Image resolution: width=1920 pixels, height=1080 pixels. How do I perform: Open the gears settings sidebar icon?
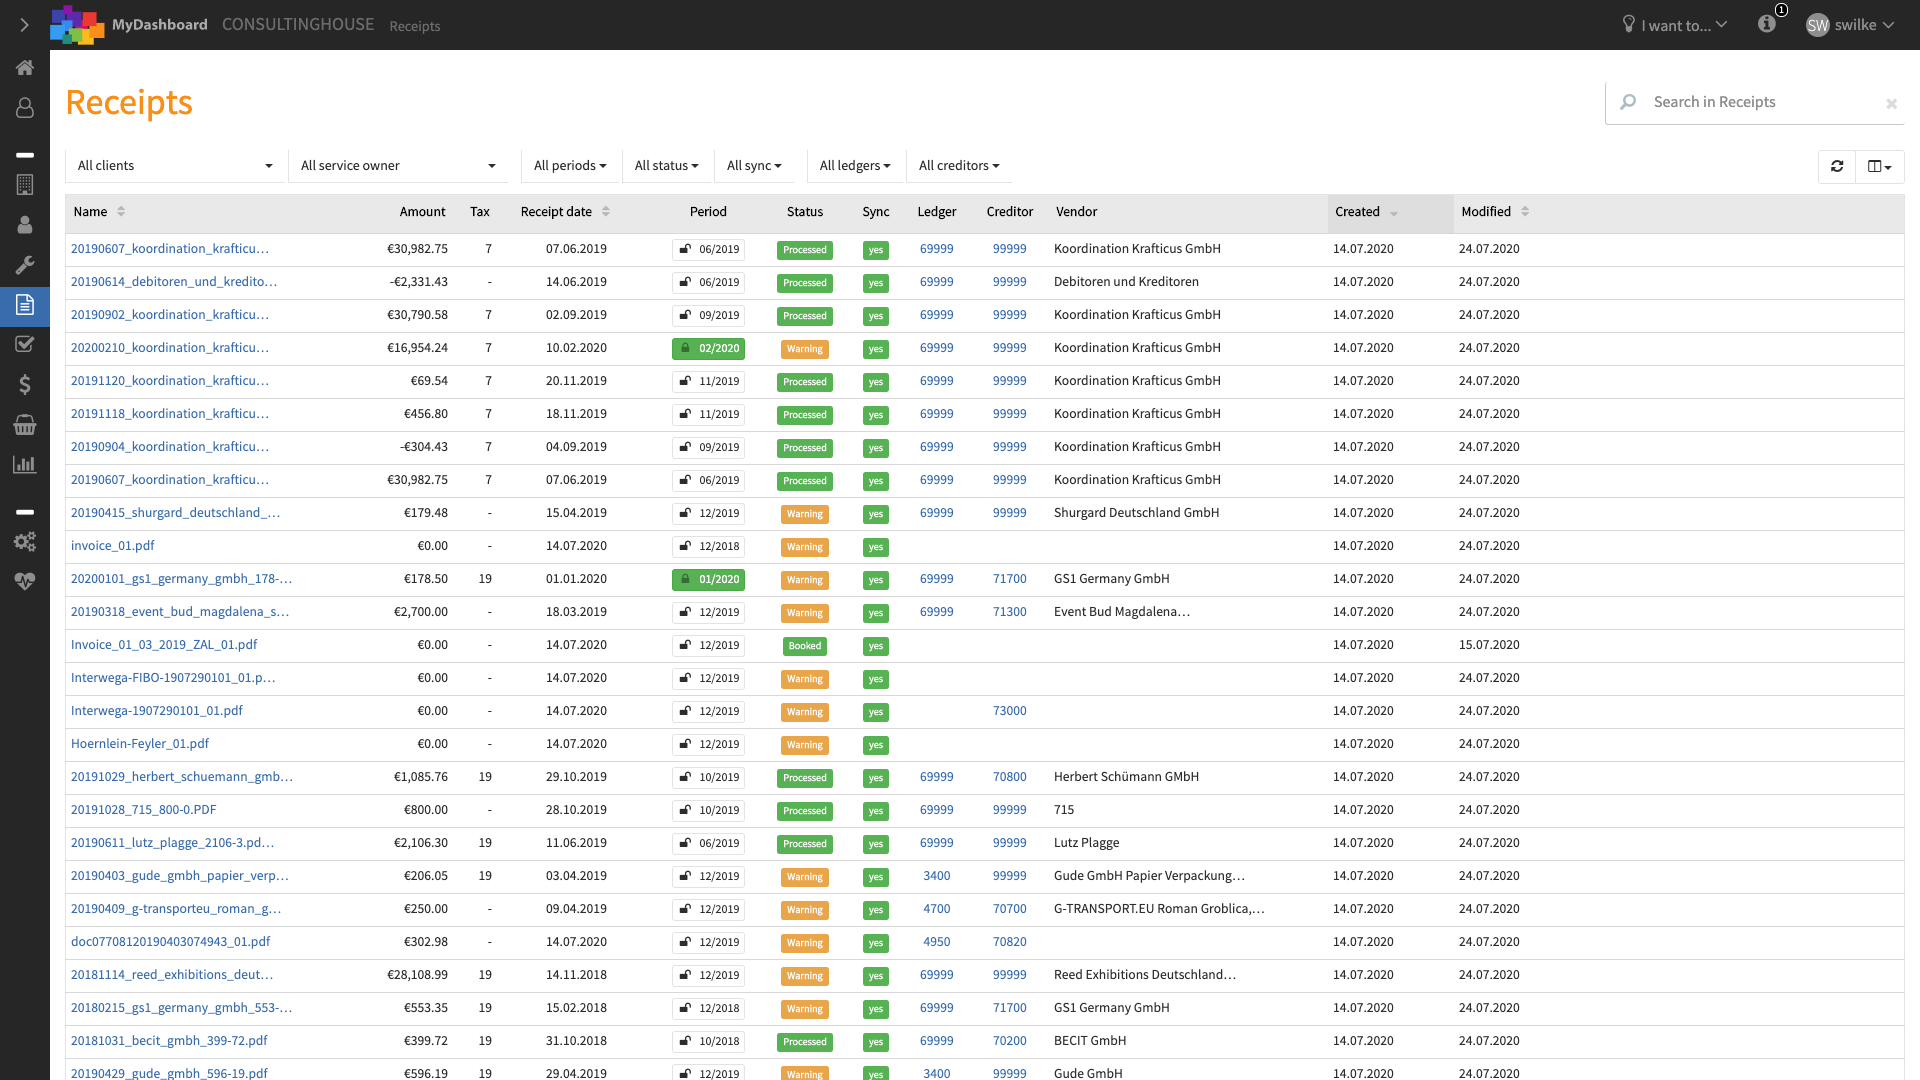pyautogui.click(x=24, y=541)
